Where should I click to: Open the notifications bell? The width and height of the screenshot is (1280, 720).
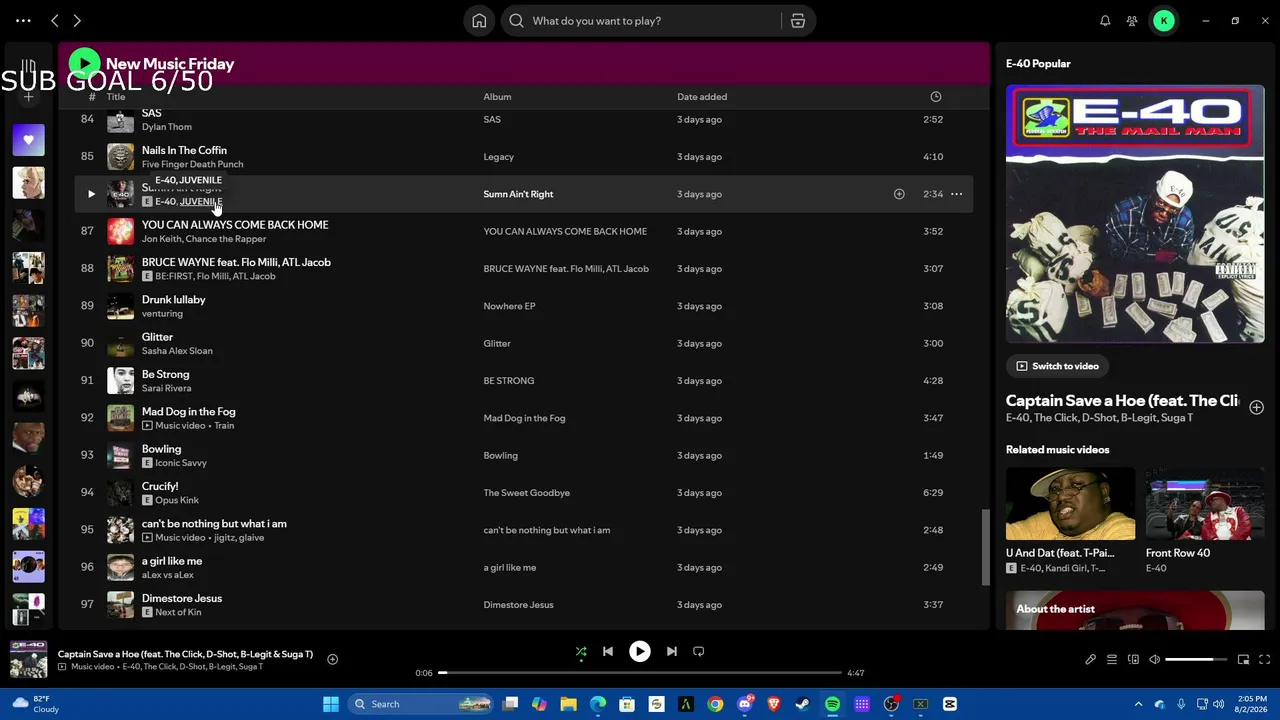coord(1105,21)
